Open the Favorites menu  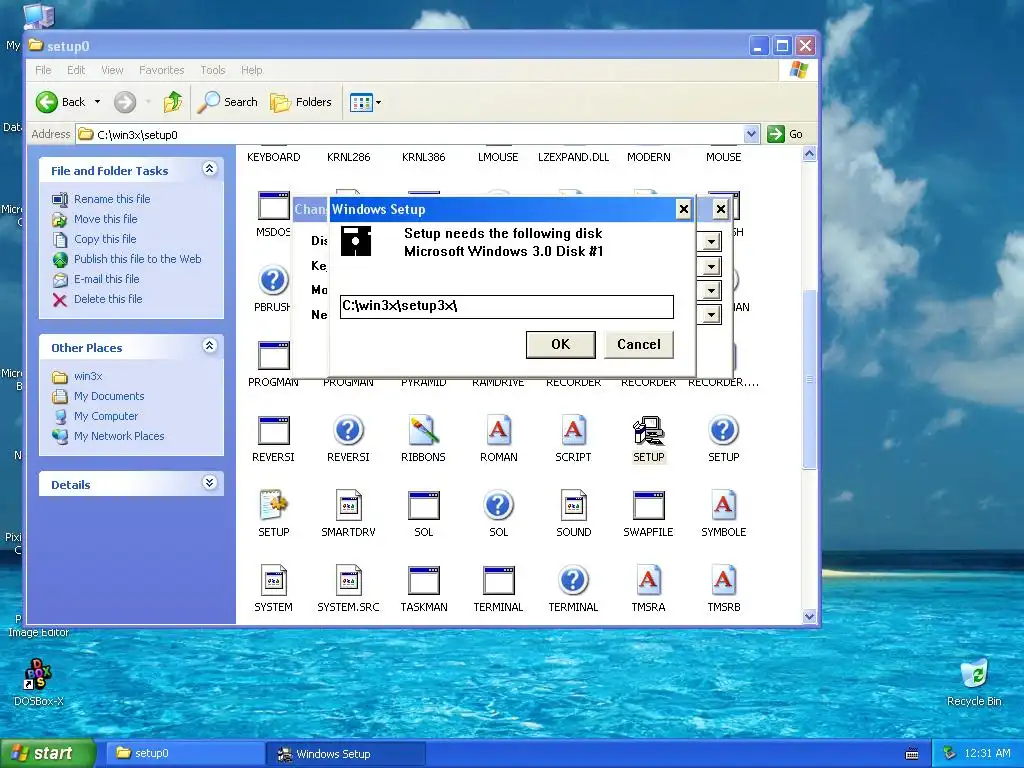pos(161,70)
